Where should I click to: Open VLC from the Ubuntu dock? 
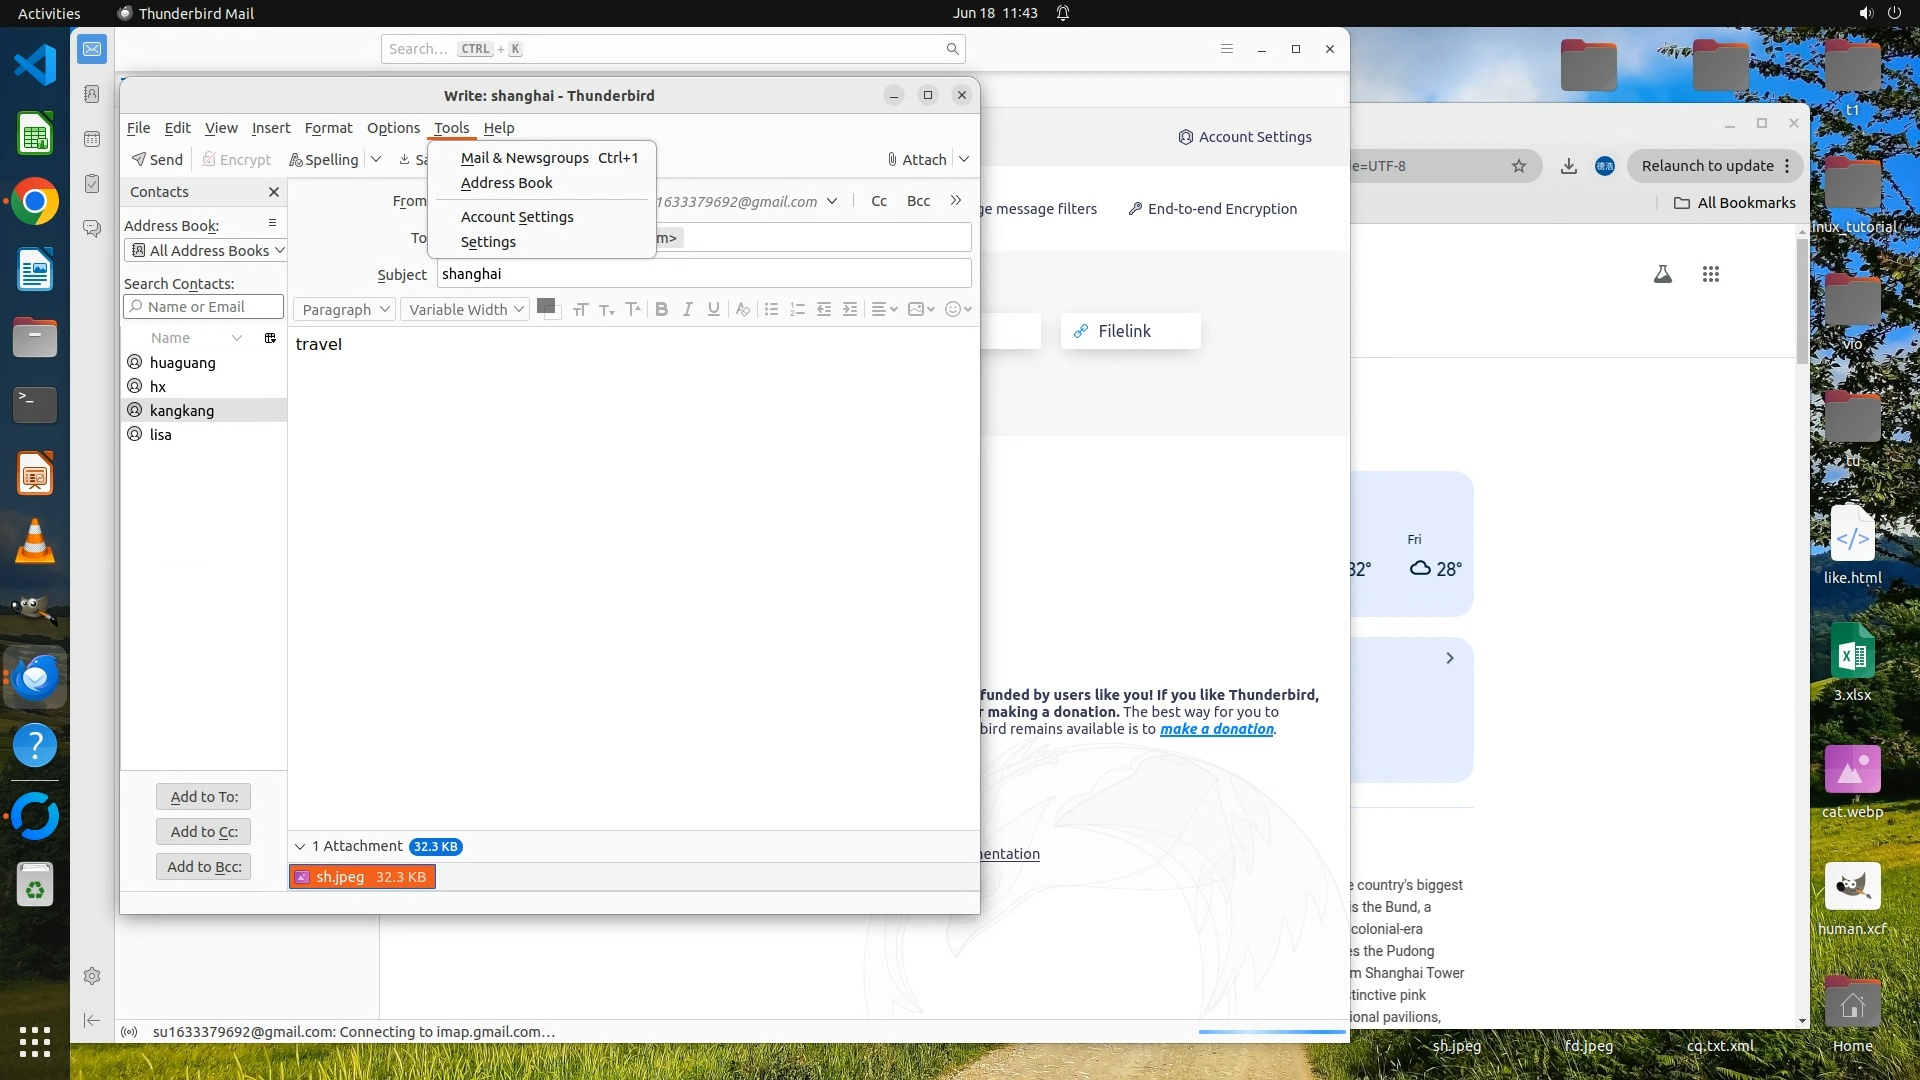(x=35, y=541)
